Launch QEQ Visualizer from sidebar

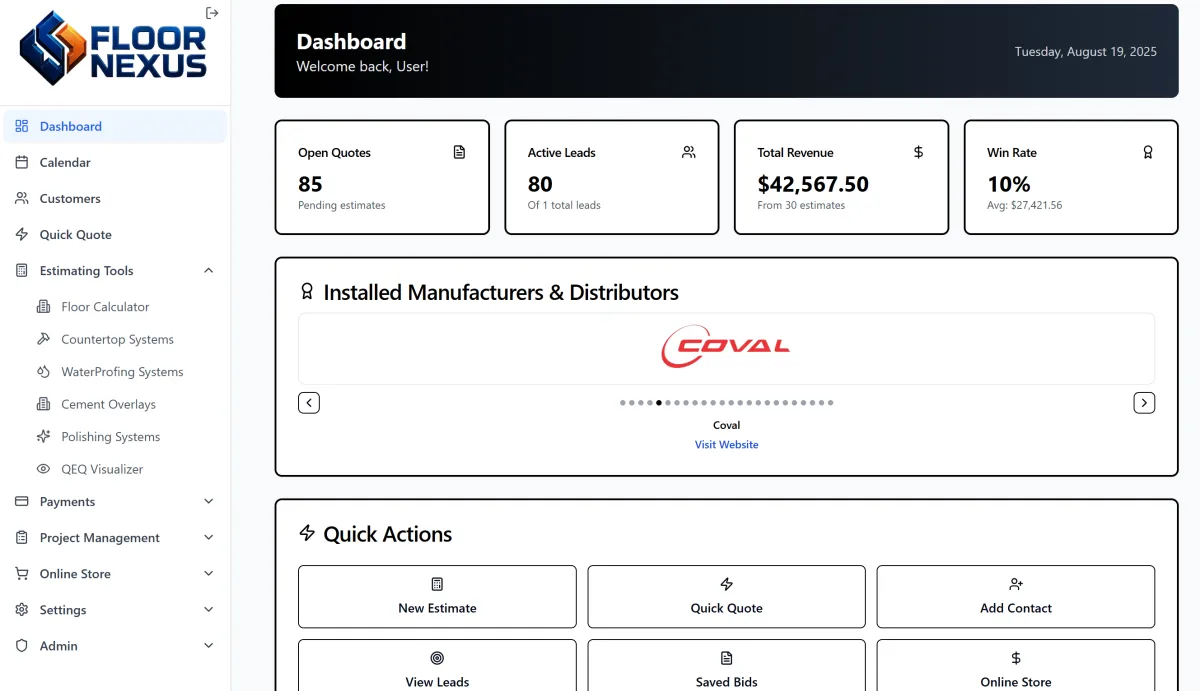125,468
